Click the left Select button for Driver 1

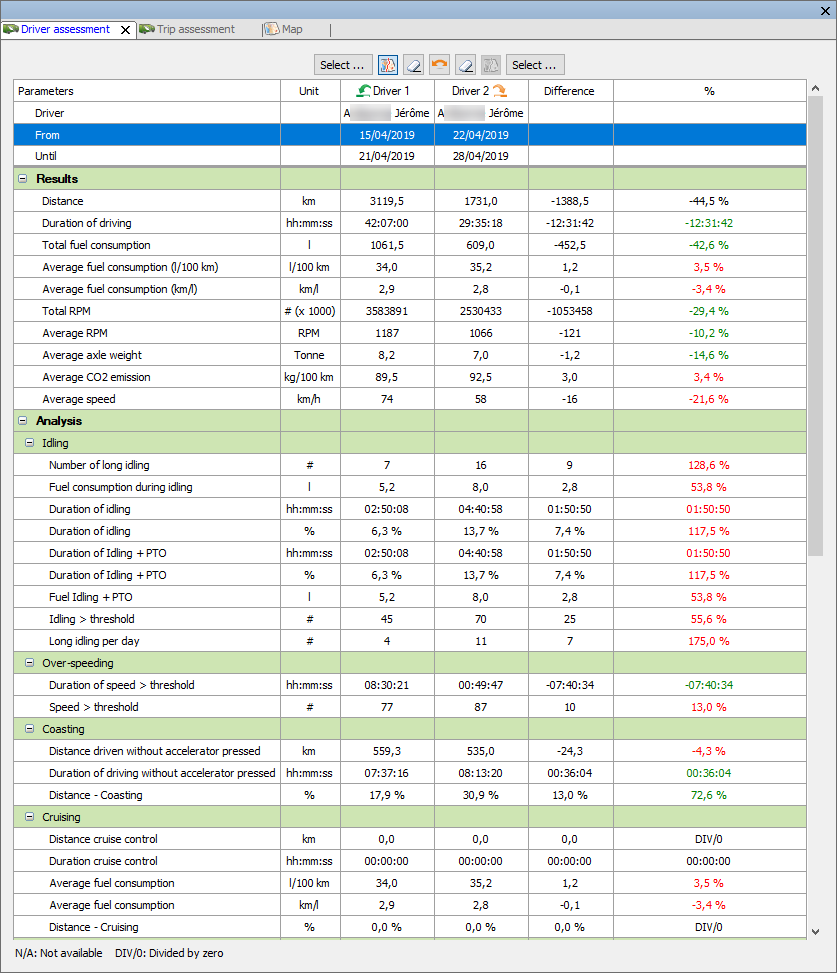tap(343, 65)
